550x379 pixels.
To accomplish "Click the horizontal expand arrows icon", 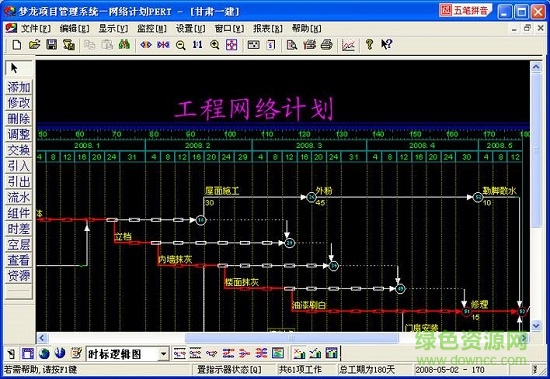I will point(146,45).
